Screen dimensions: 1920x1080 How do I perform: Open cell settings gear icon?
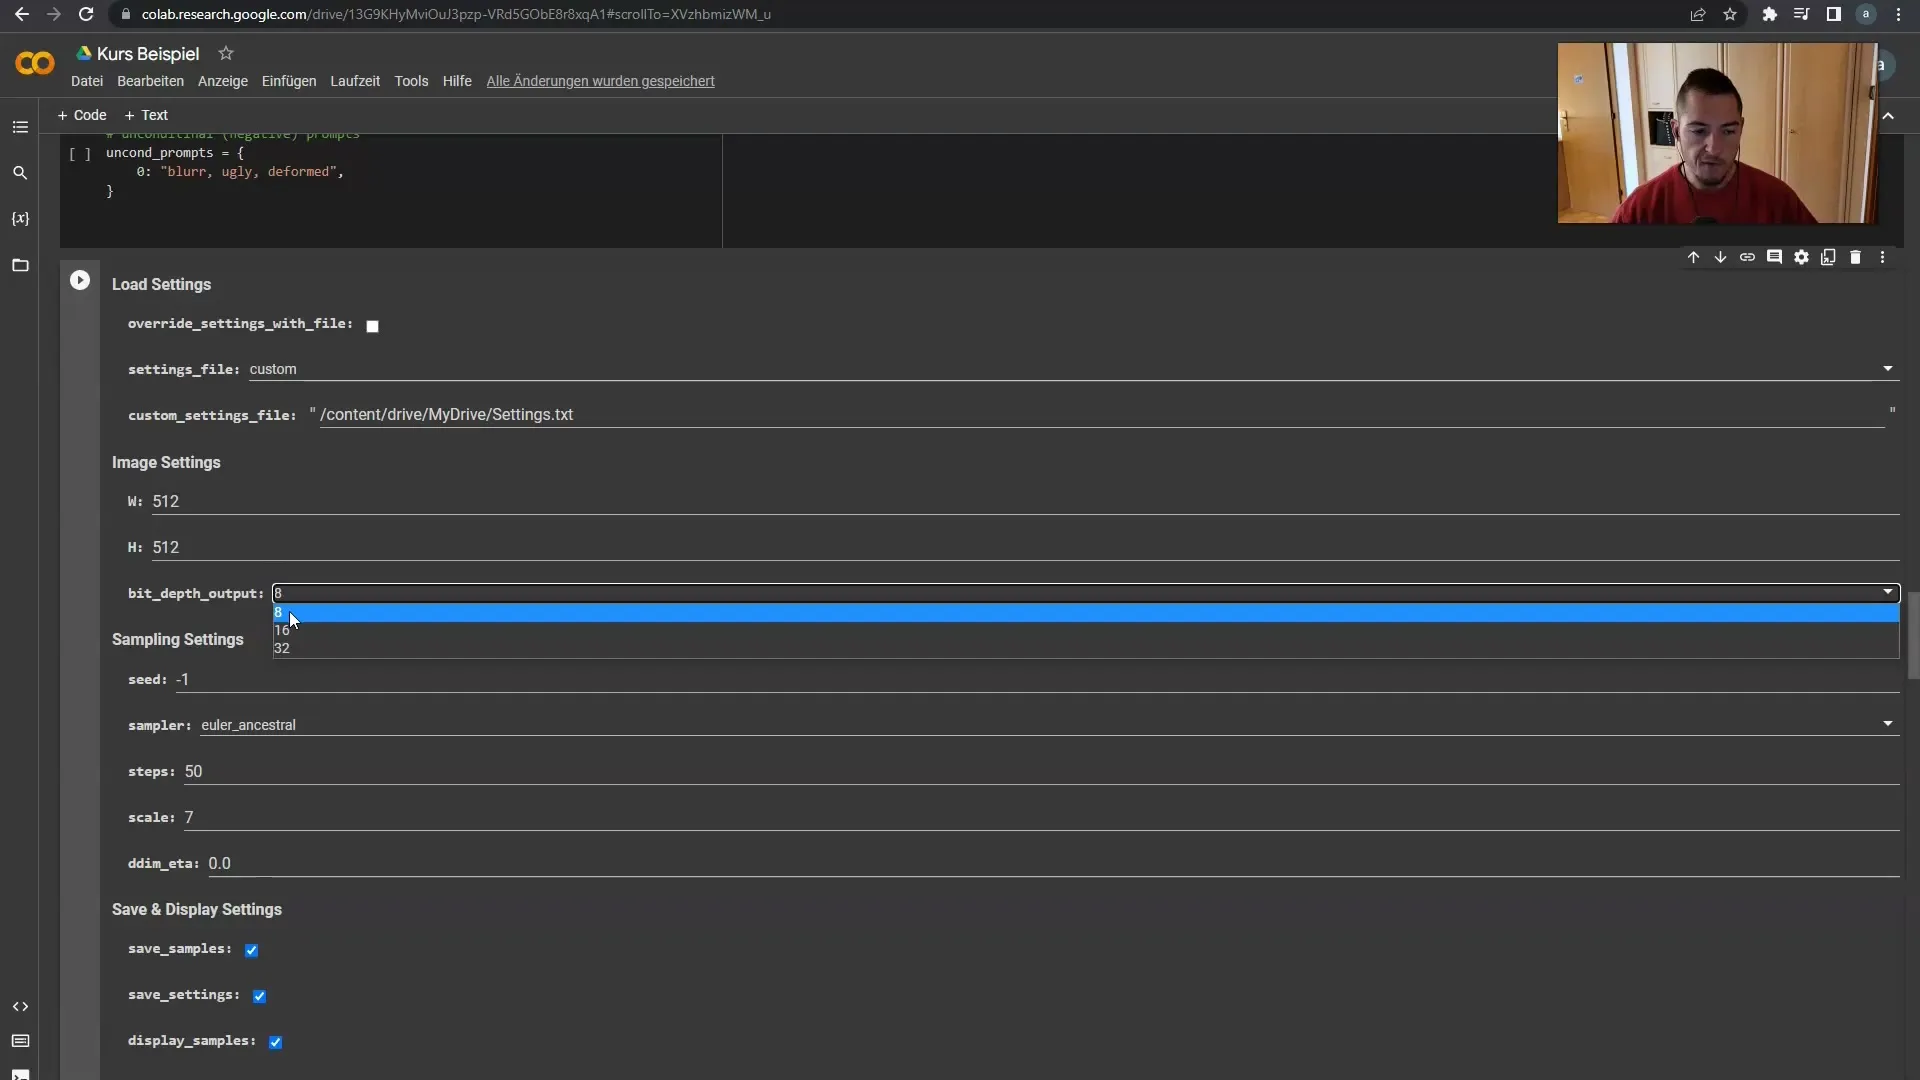pyautogui.click(x=1801, y=257)
